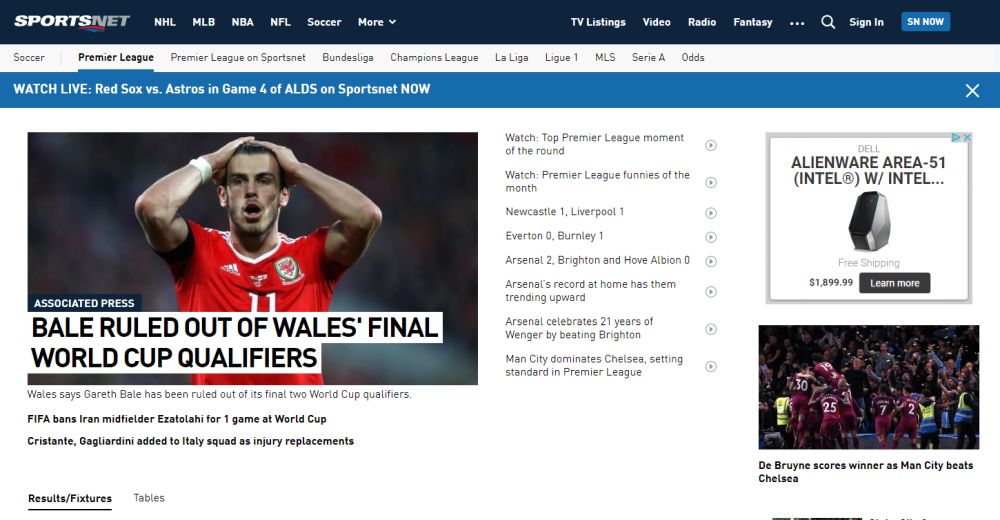Switch to La Liga
The image size is (1000, 520).
point(511,57)
